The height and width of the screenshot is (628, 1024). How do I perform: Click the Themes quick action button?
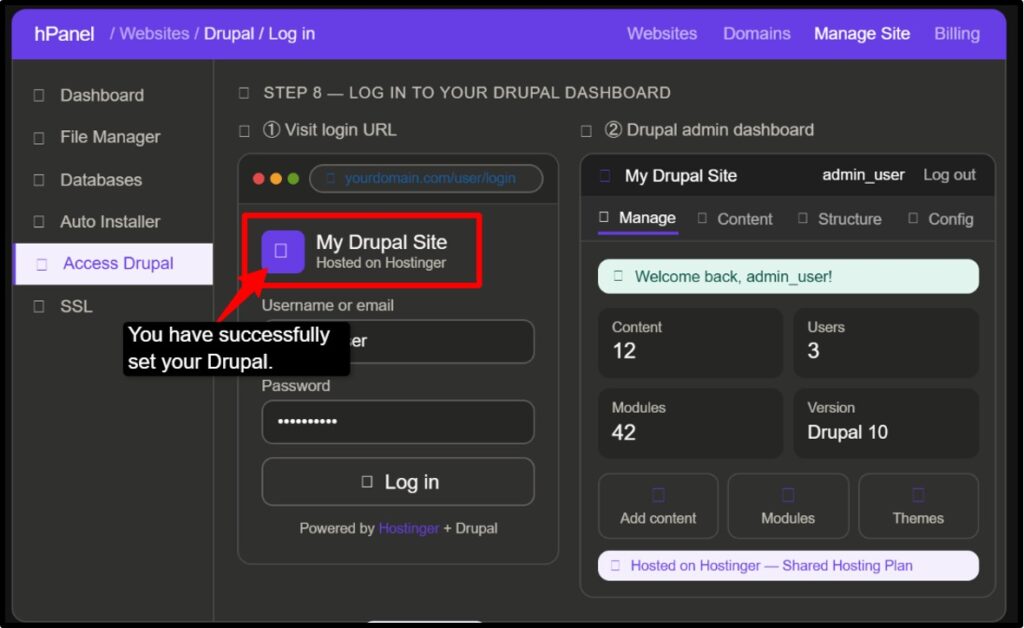(x=918, y=506)
